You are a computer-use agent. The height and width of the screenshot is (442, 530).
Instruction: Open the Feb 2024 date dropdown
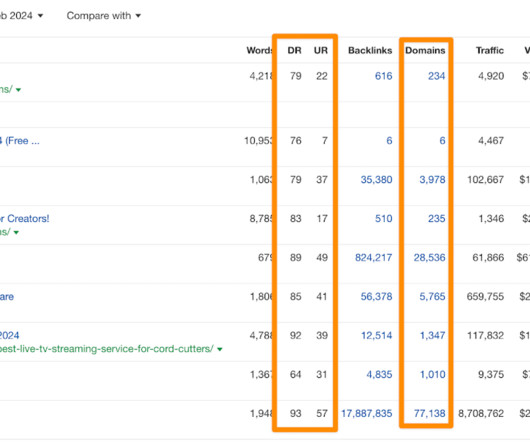pyautogui.click(x=21, y=16)
